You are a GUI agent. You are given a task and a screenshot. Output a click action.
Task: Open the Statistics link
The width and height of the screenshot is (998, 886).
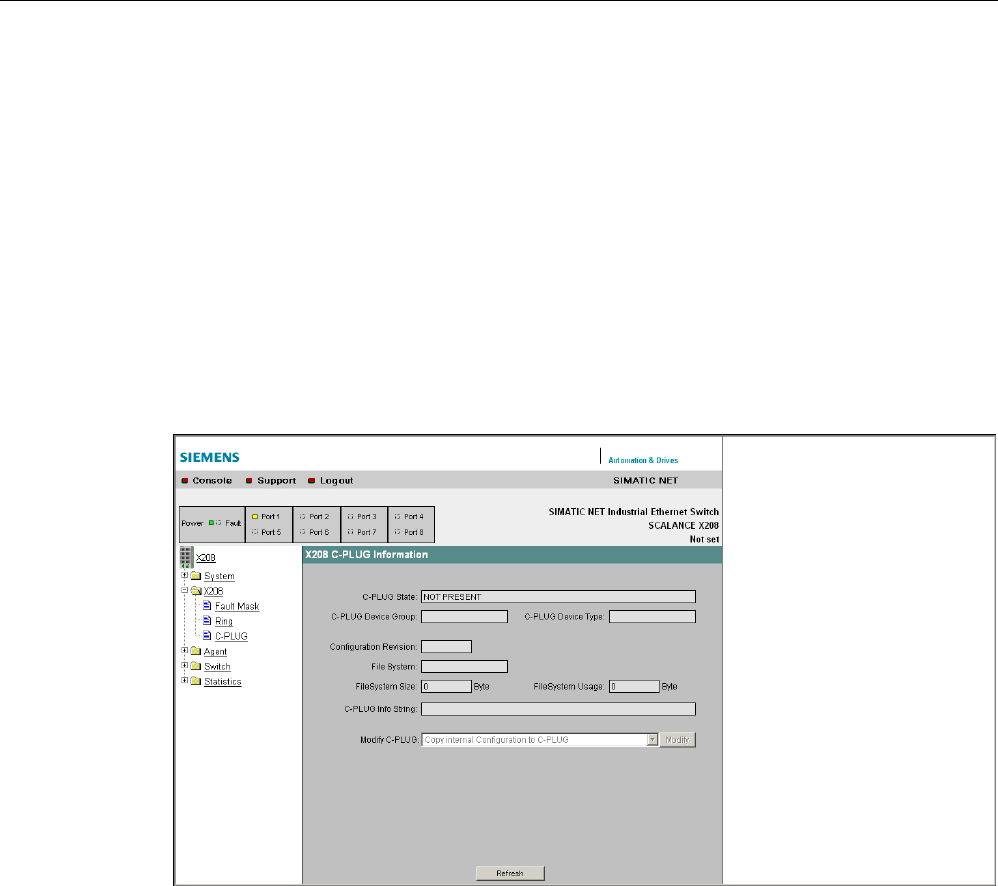[223, 682]
